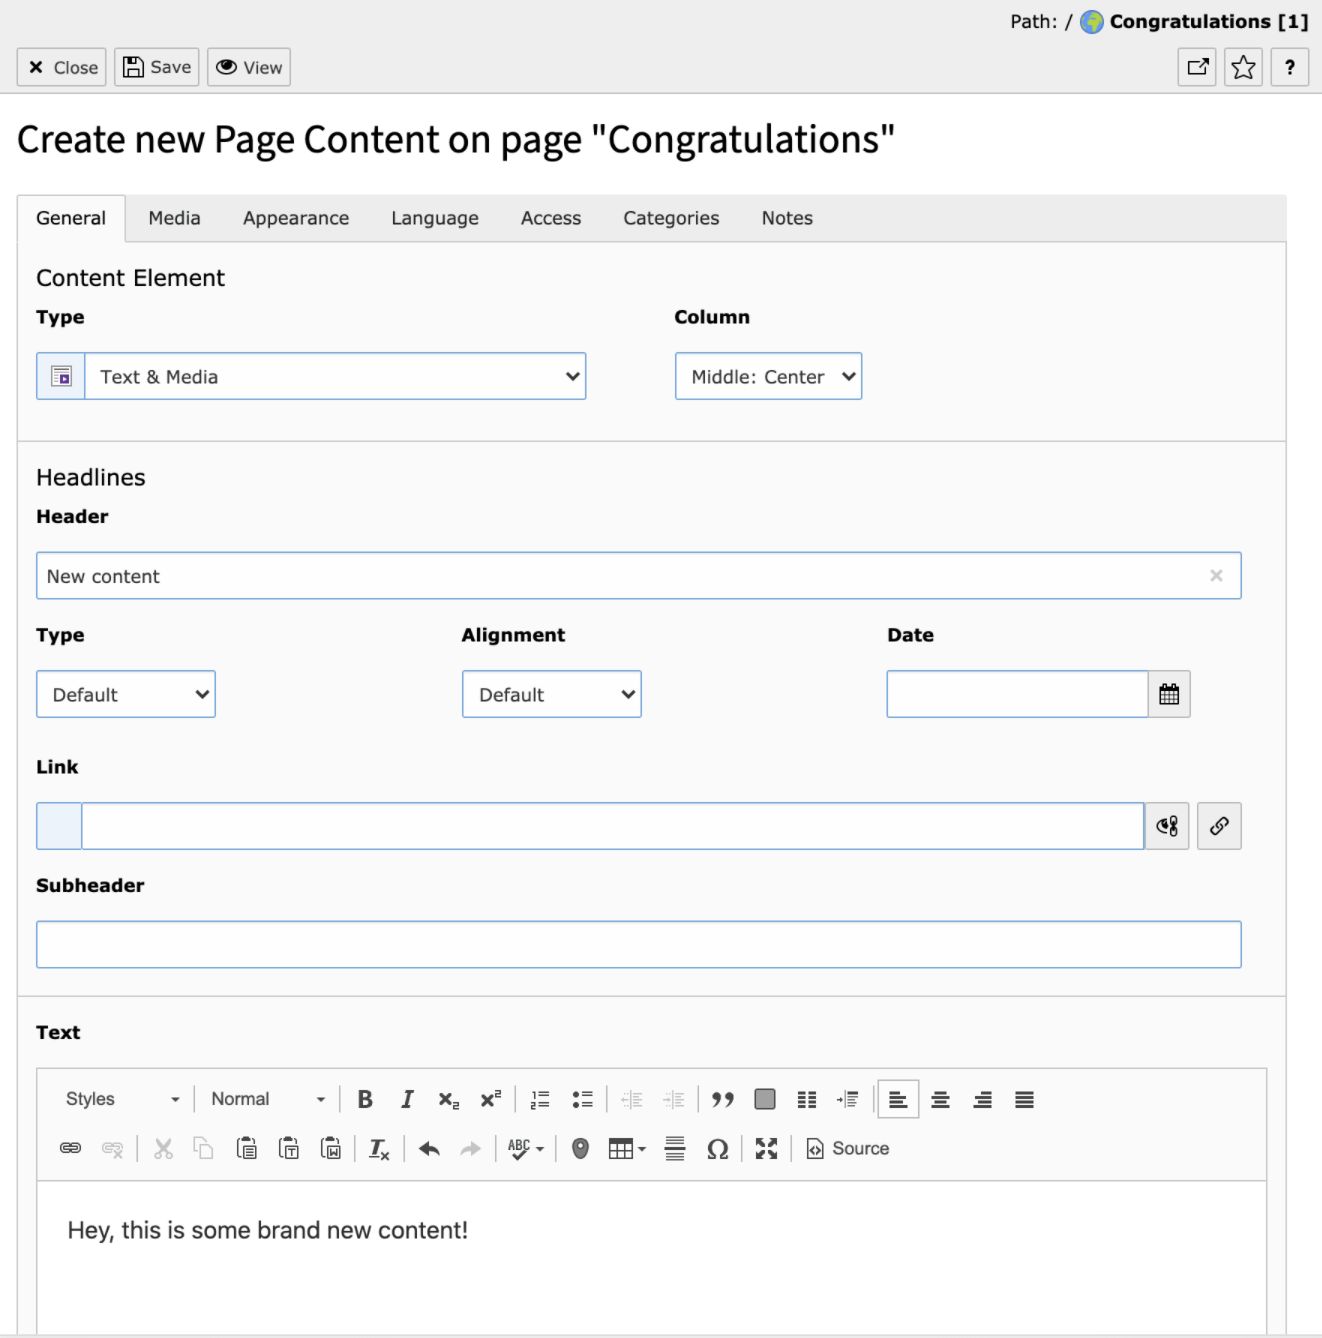Click the Close button
The width and height of the screenshot is (1322, 1338).
61,67
